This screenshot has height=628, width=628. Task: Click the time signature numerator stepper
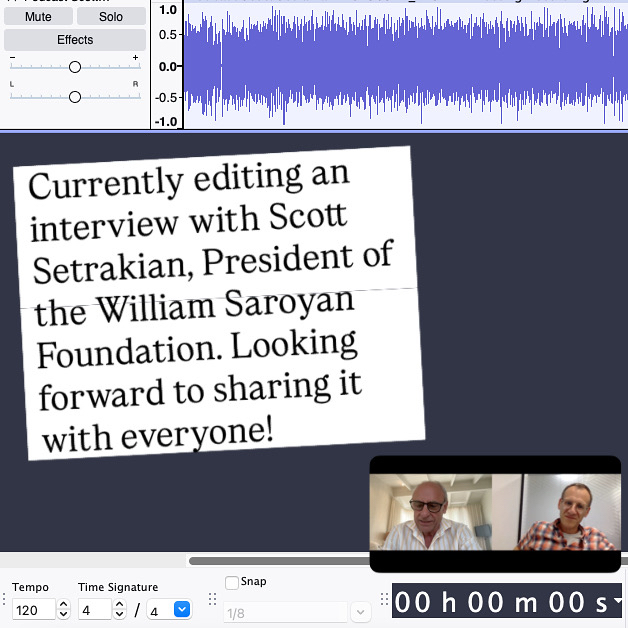120,609
